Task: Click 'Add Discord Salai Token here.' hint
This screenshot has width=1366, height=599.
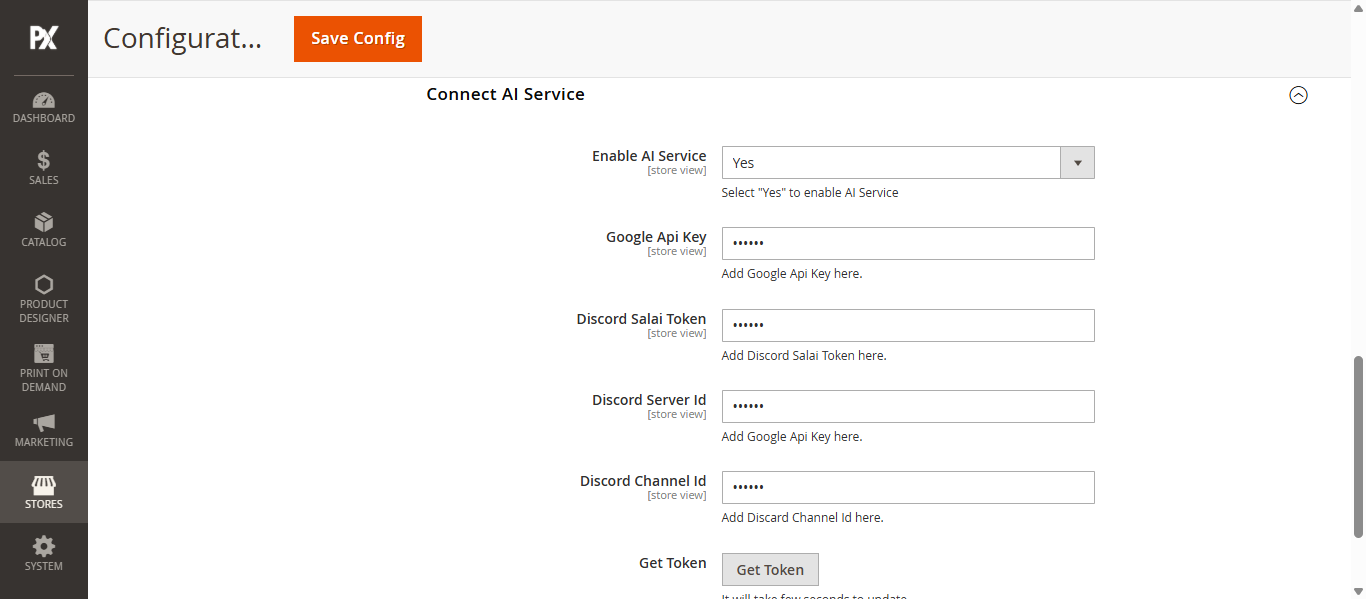Action: 804,356
